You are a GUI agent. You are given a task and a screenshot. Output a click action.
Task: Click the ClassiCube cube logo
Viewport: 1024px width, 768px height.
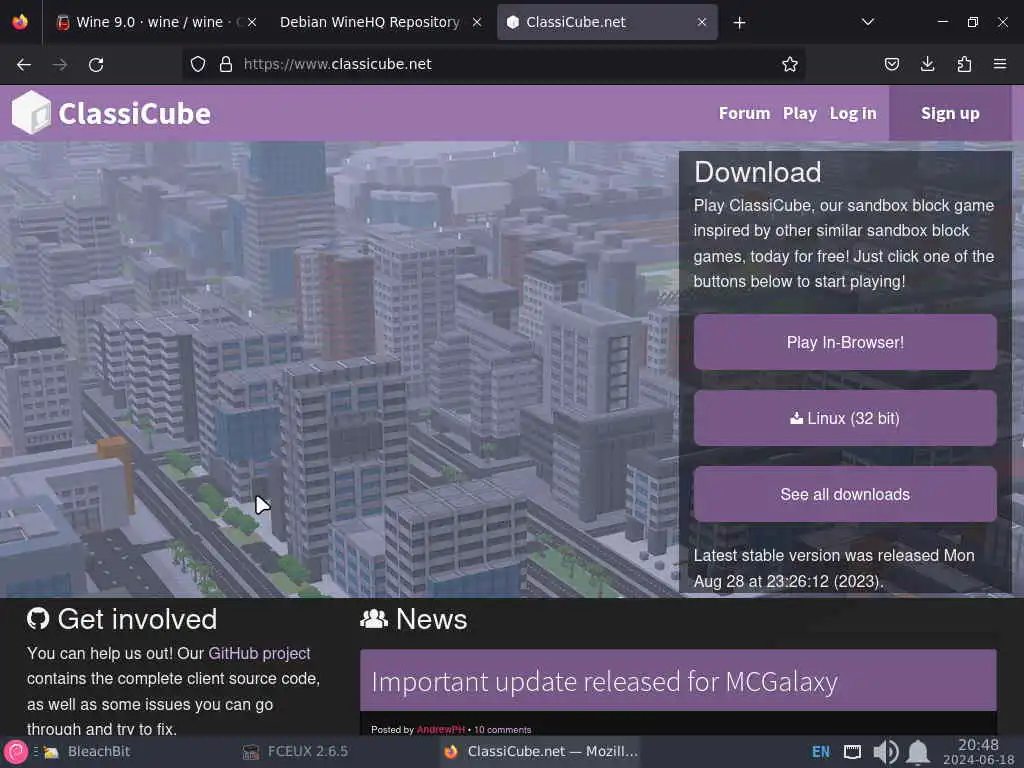point(31,112)
